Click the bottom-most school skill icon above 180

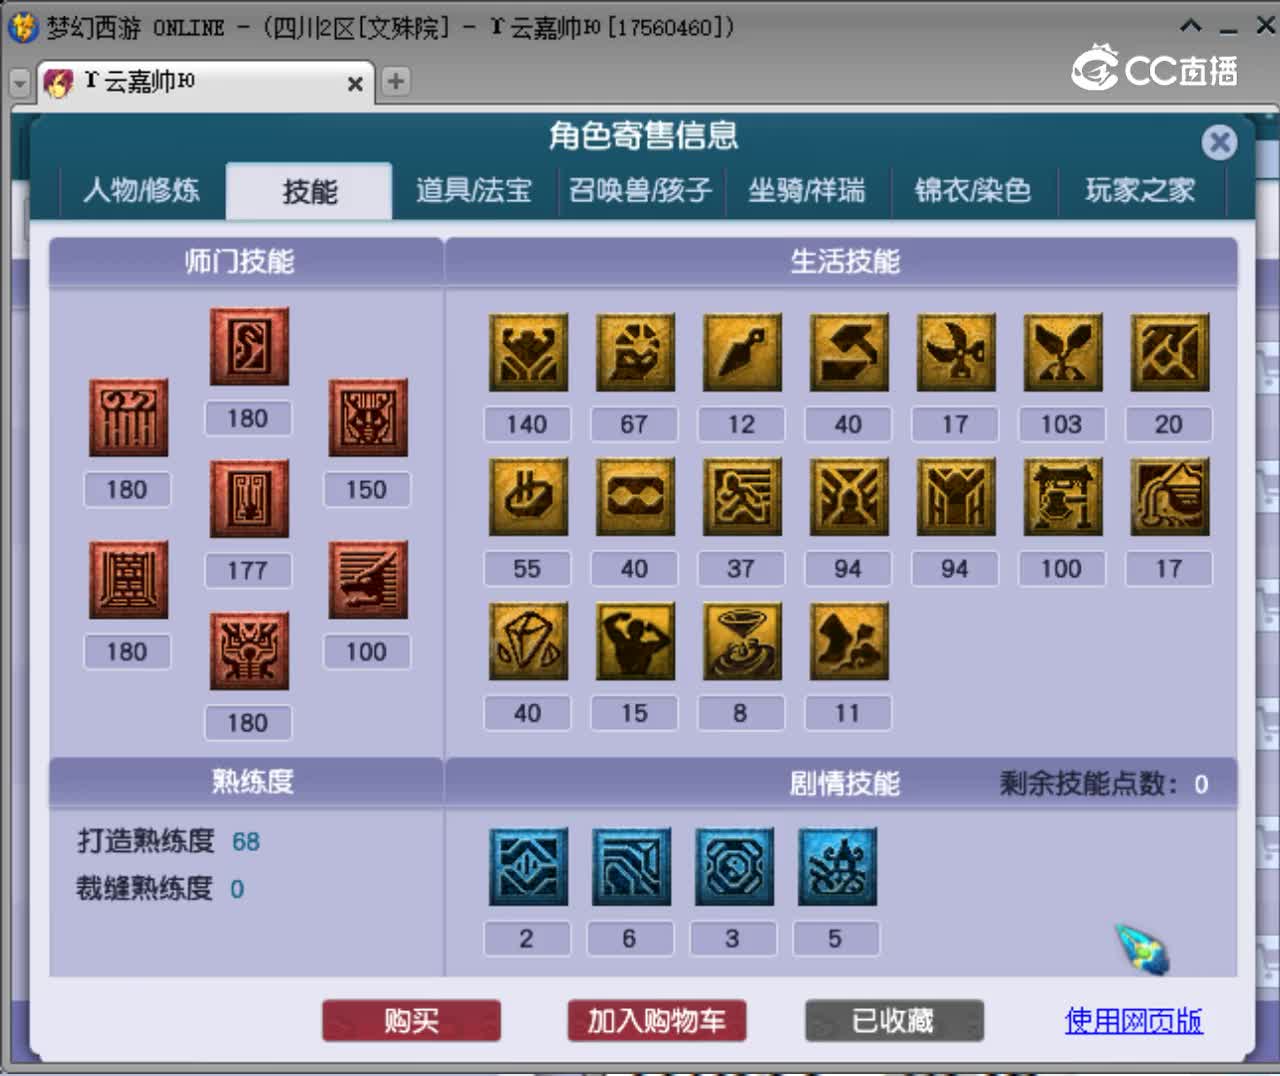point(249,651)
